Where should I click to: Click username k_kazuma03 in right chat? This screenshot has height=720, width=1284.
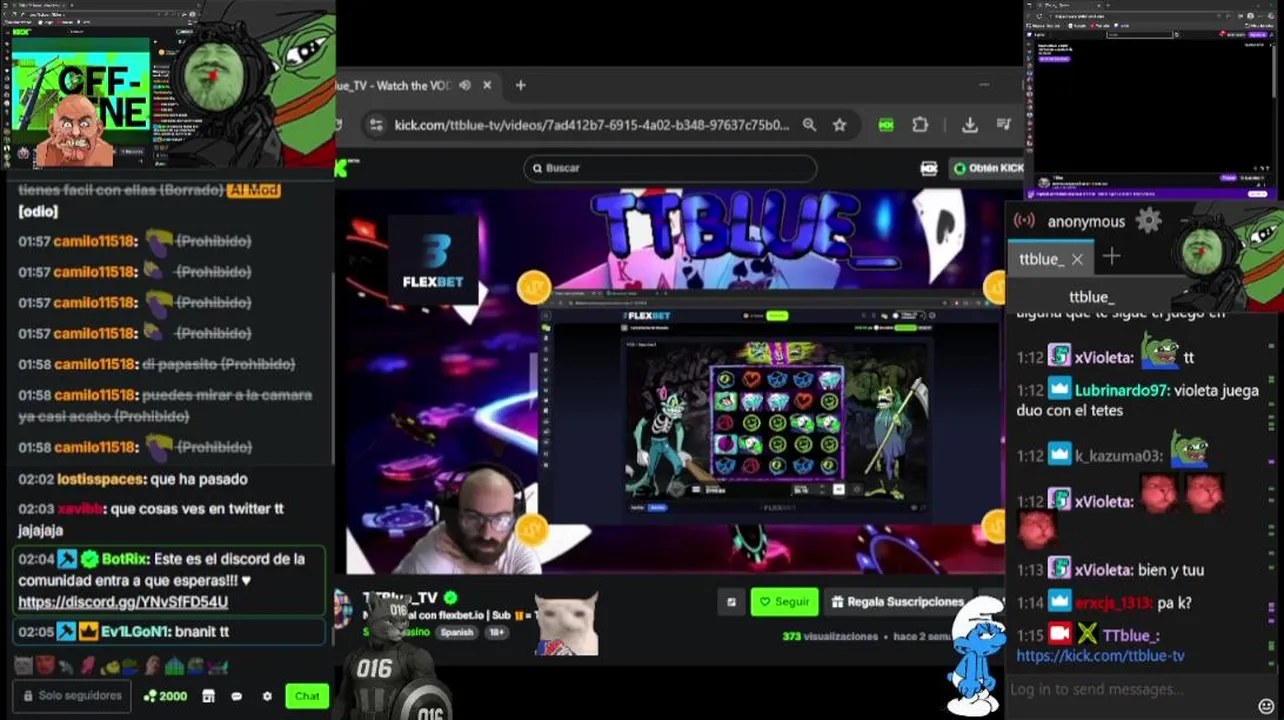1119,456
